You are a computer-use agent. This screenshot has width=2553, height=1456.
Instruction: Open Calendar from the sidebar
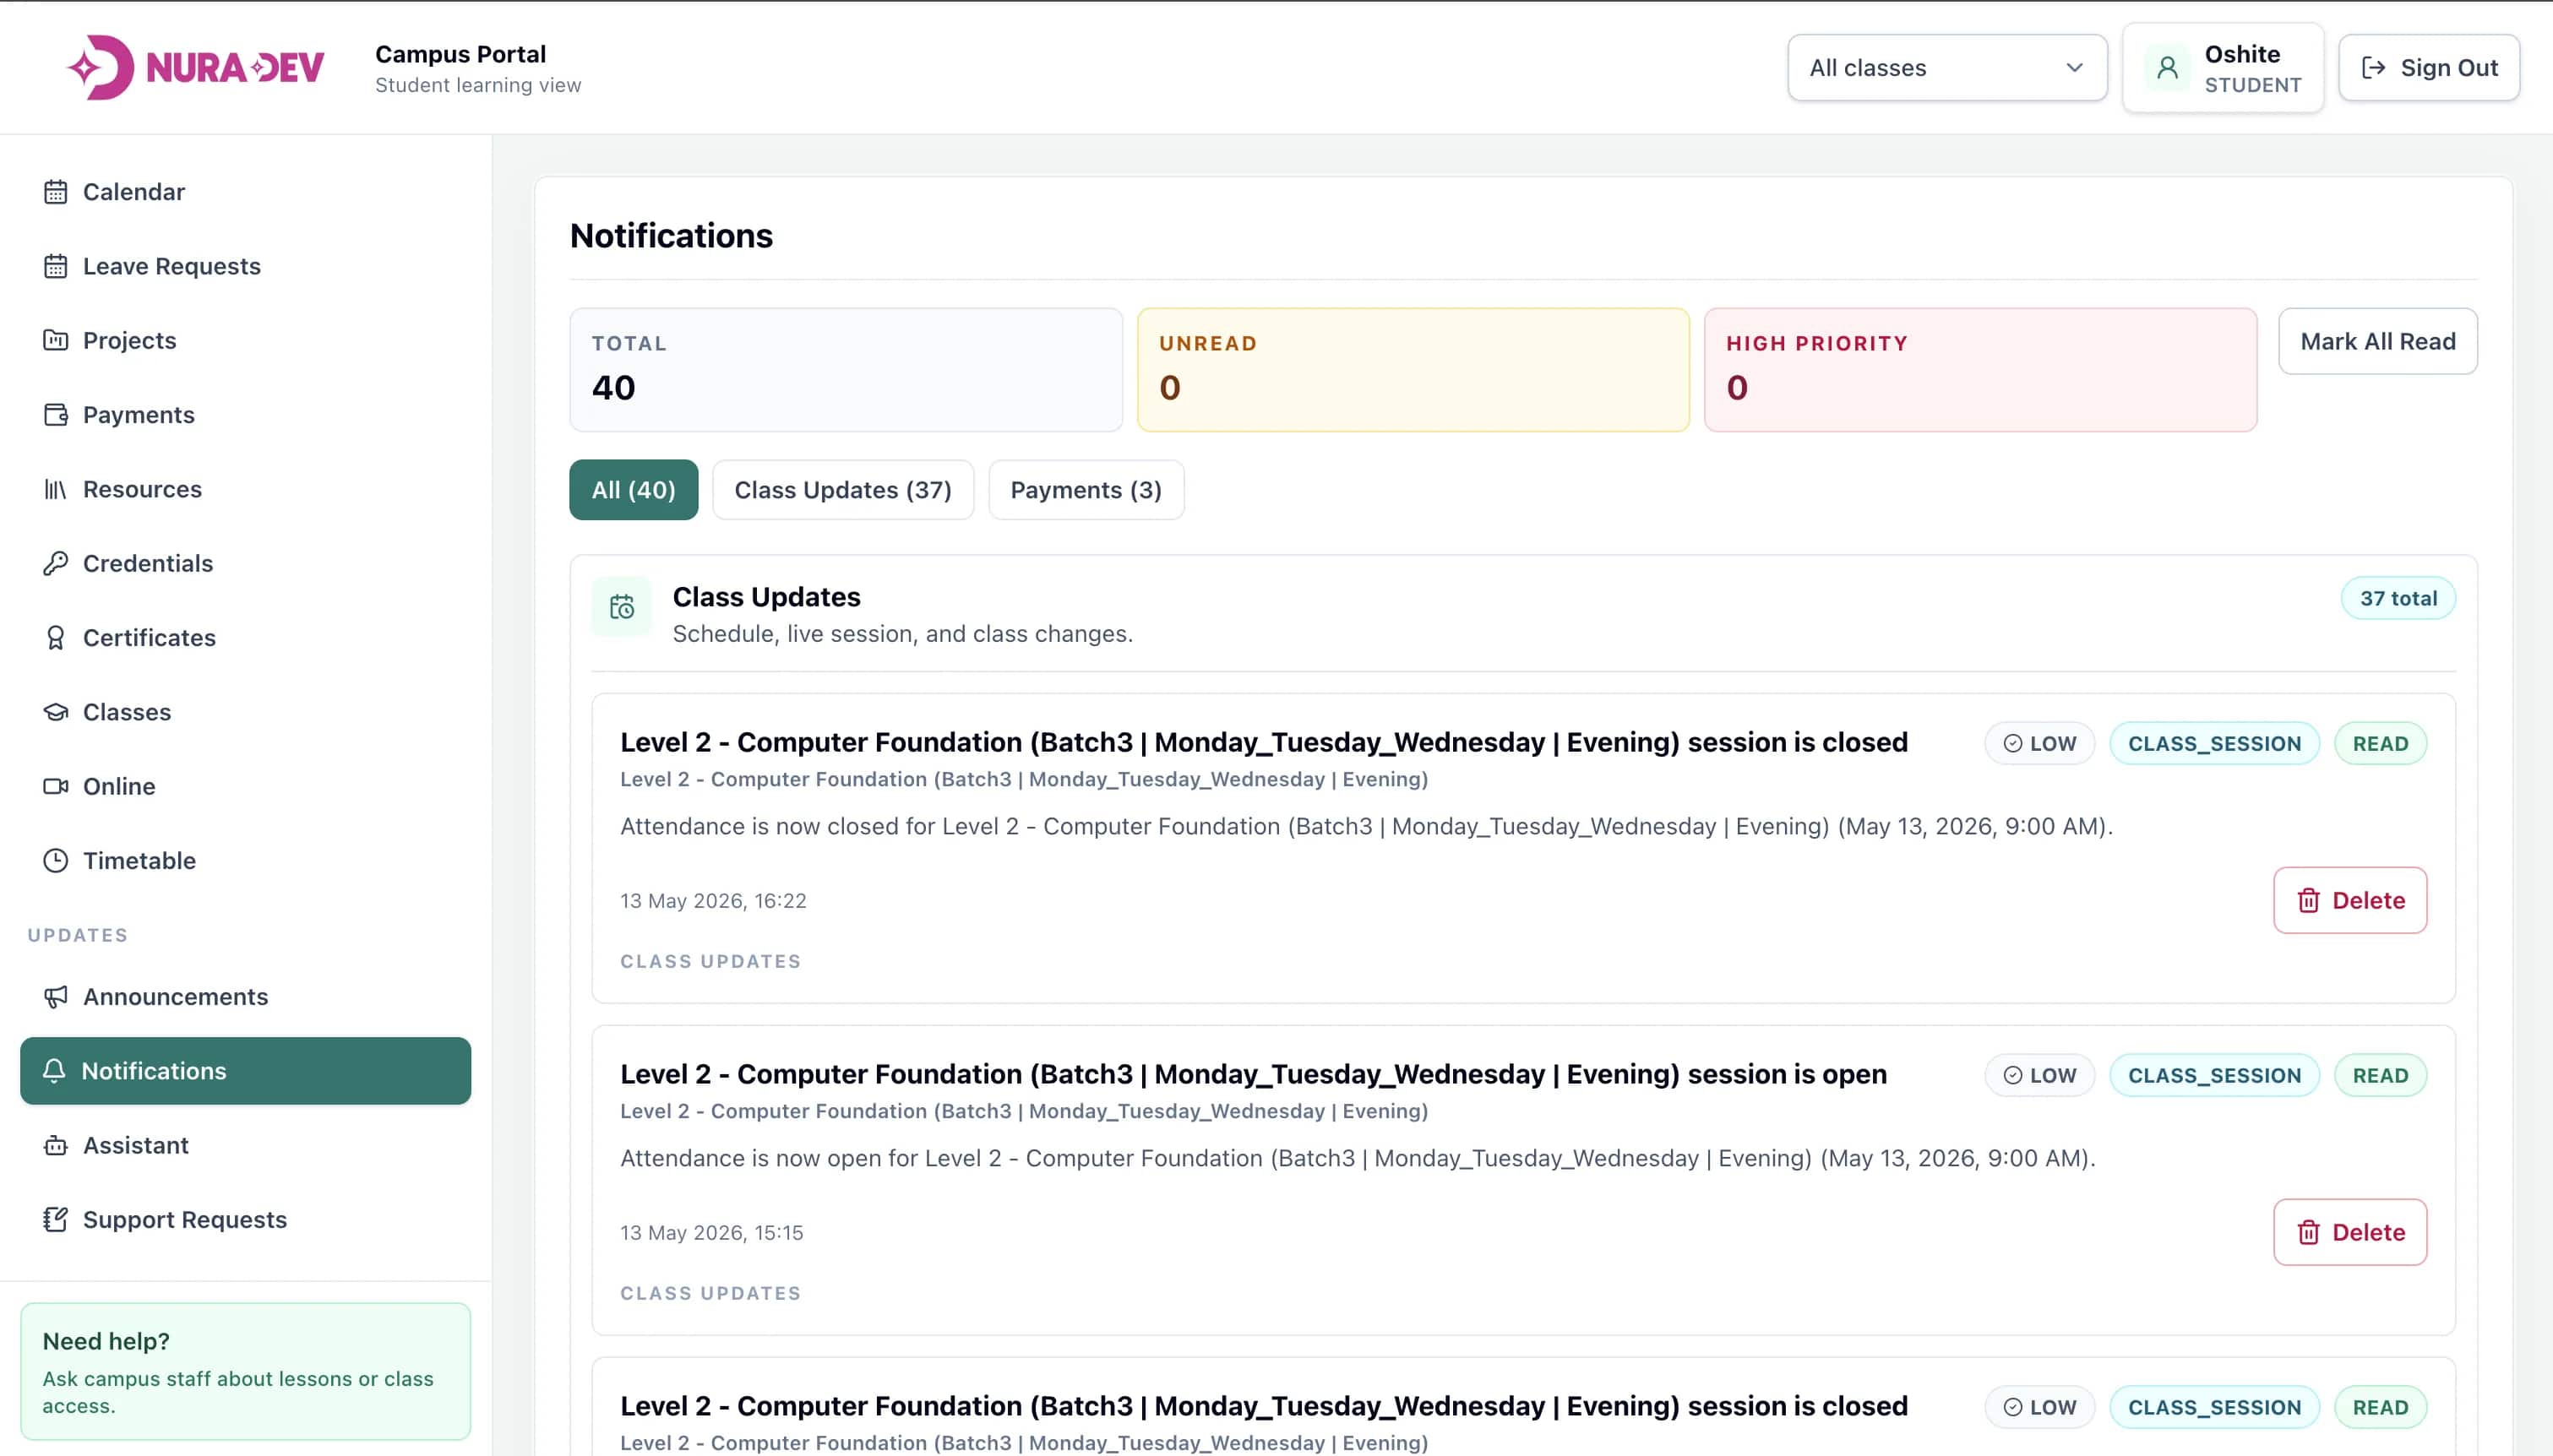(x=245, y=192)
